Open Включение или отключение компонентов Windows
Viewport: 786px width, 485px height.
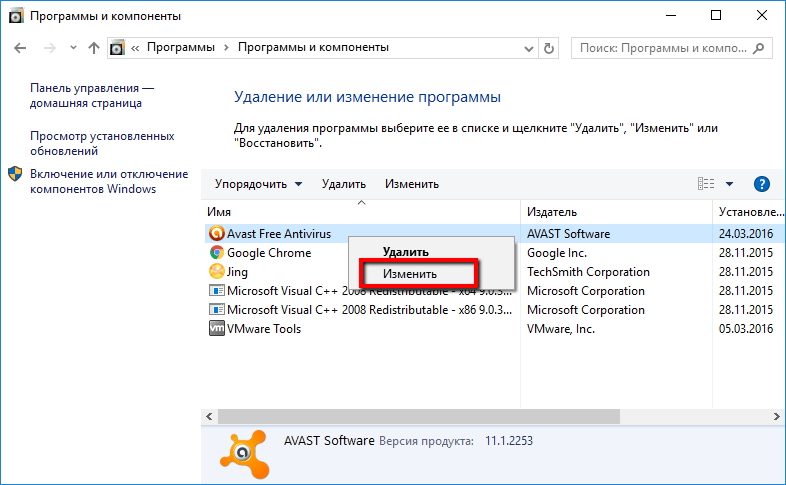pyautogui.click(x=109, y=181)
